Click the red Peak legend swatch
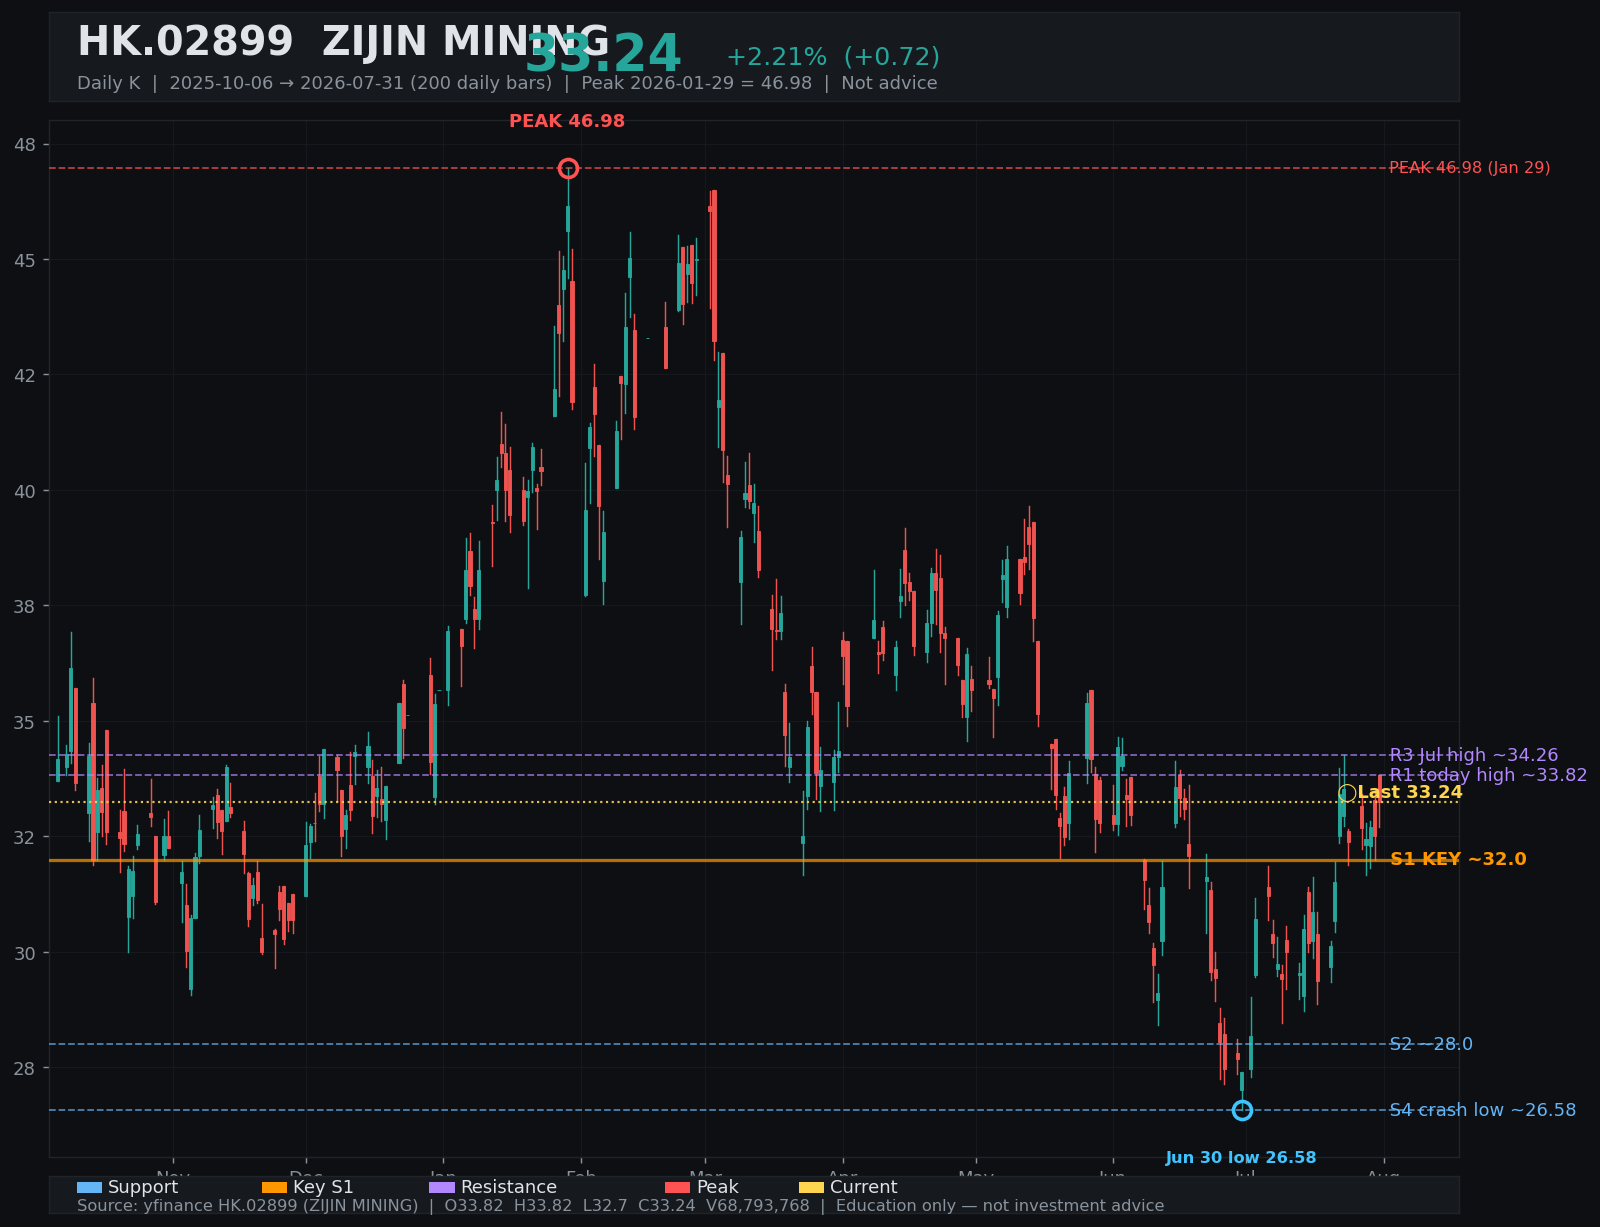This screenshot has height=1227, width=1600. pos(678,1187)
